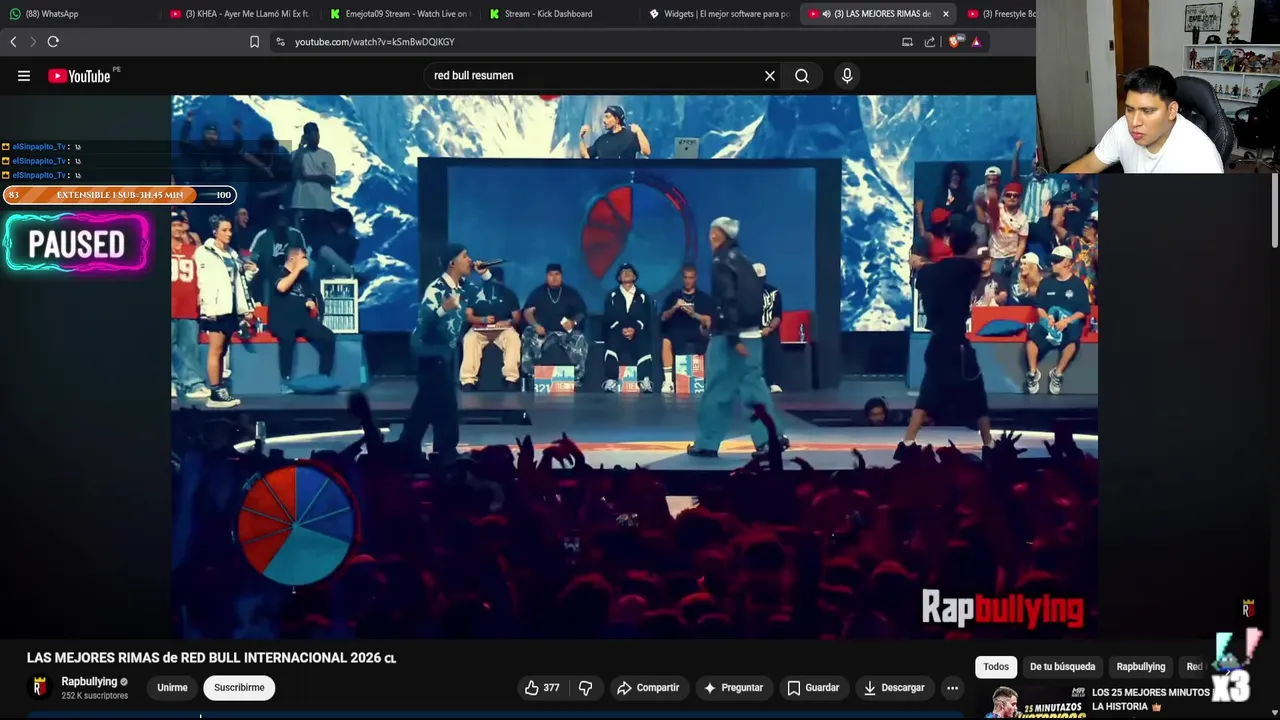Open LOS 25 MEJORES MINUTOS video title
This screenshot has width=1280, height=720.
(1152, 699)
